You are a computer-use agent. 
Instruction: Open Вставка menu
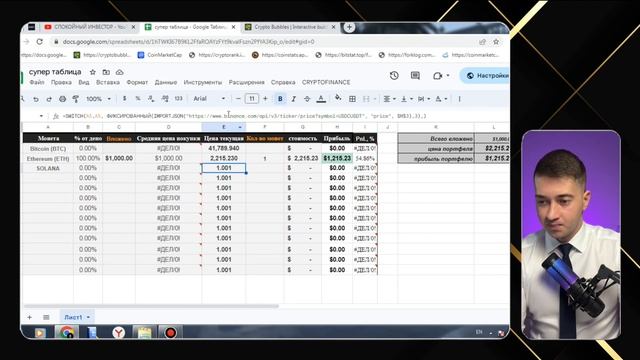tap(108, 82)
